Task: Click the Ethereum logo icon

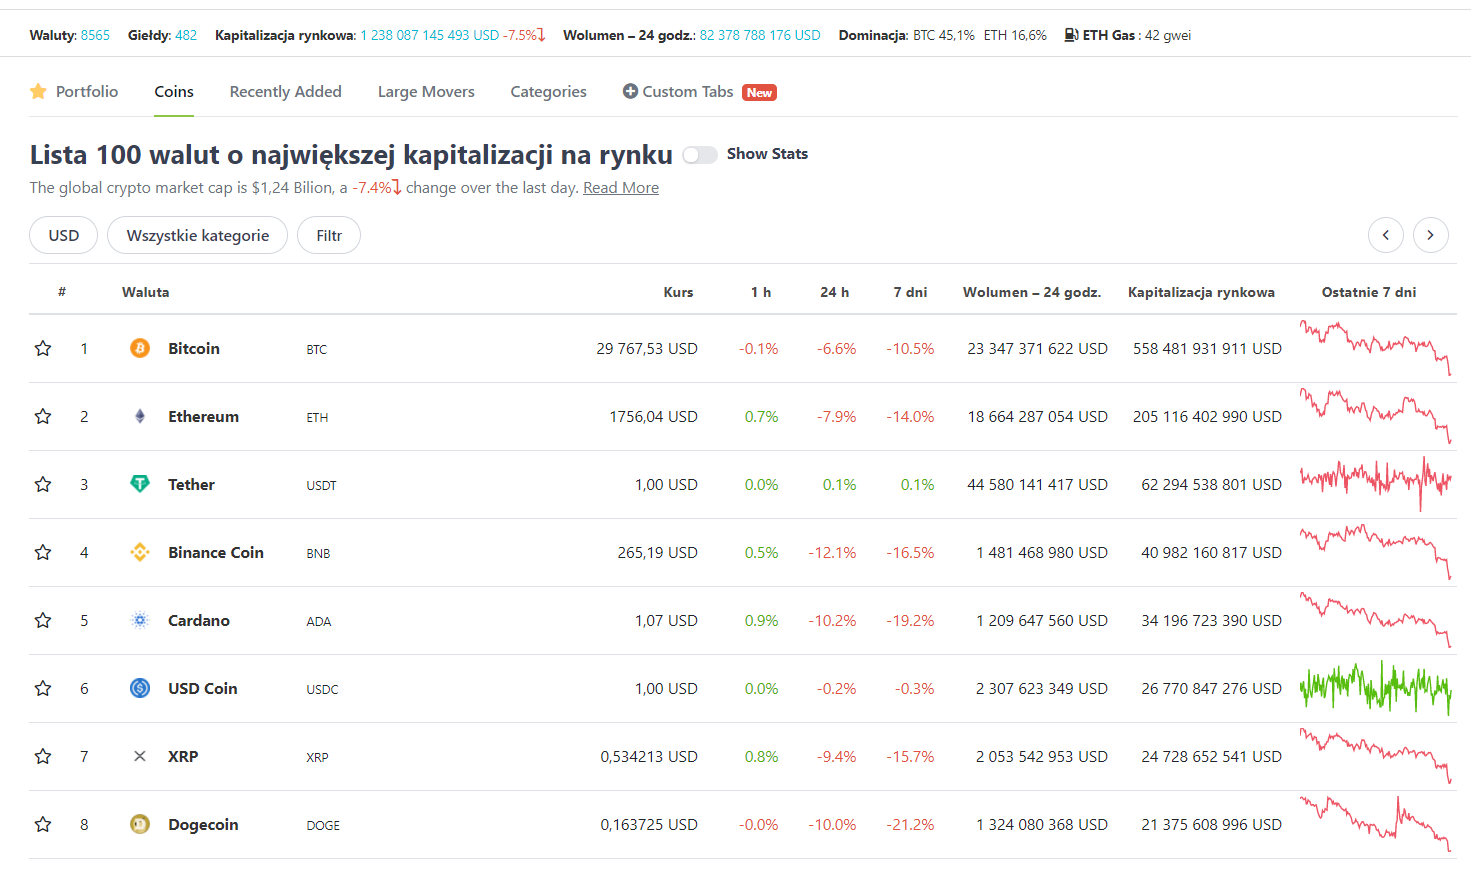Action: pos(140,416)
